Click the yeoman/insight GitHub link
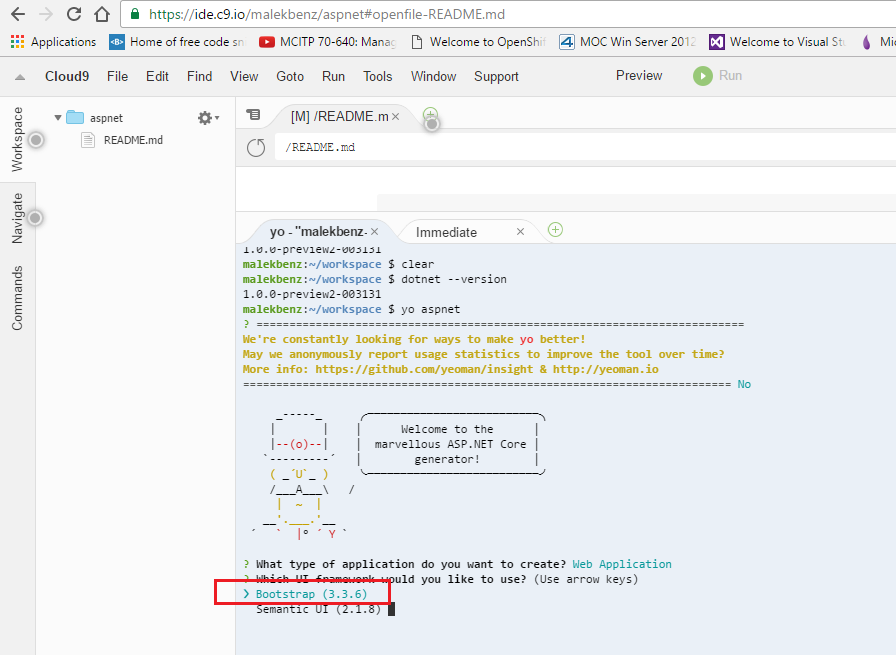The height and width of the screenshot is (655, 896). (x=424, y=369)
